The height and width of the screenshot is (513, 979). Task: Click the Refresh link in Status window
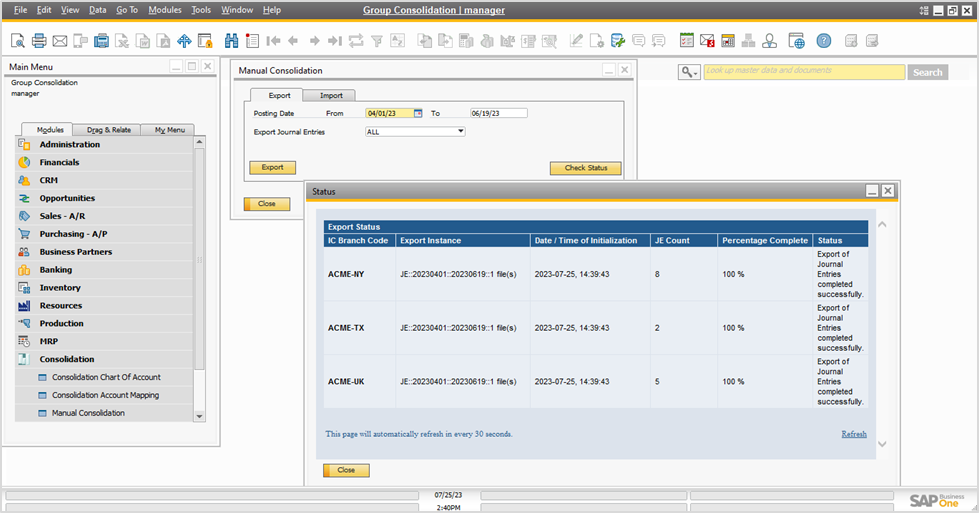click(x=853, y=434)
